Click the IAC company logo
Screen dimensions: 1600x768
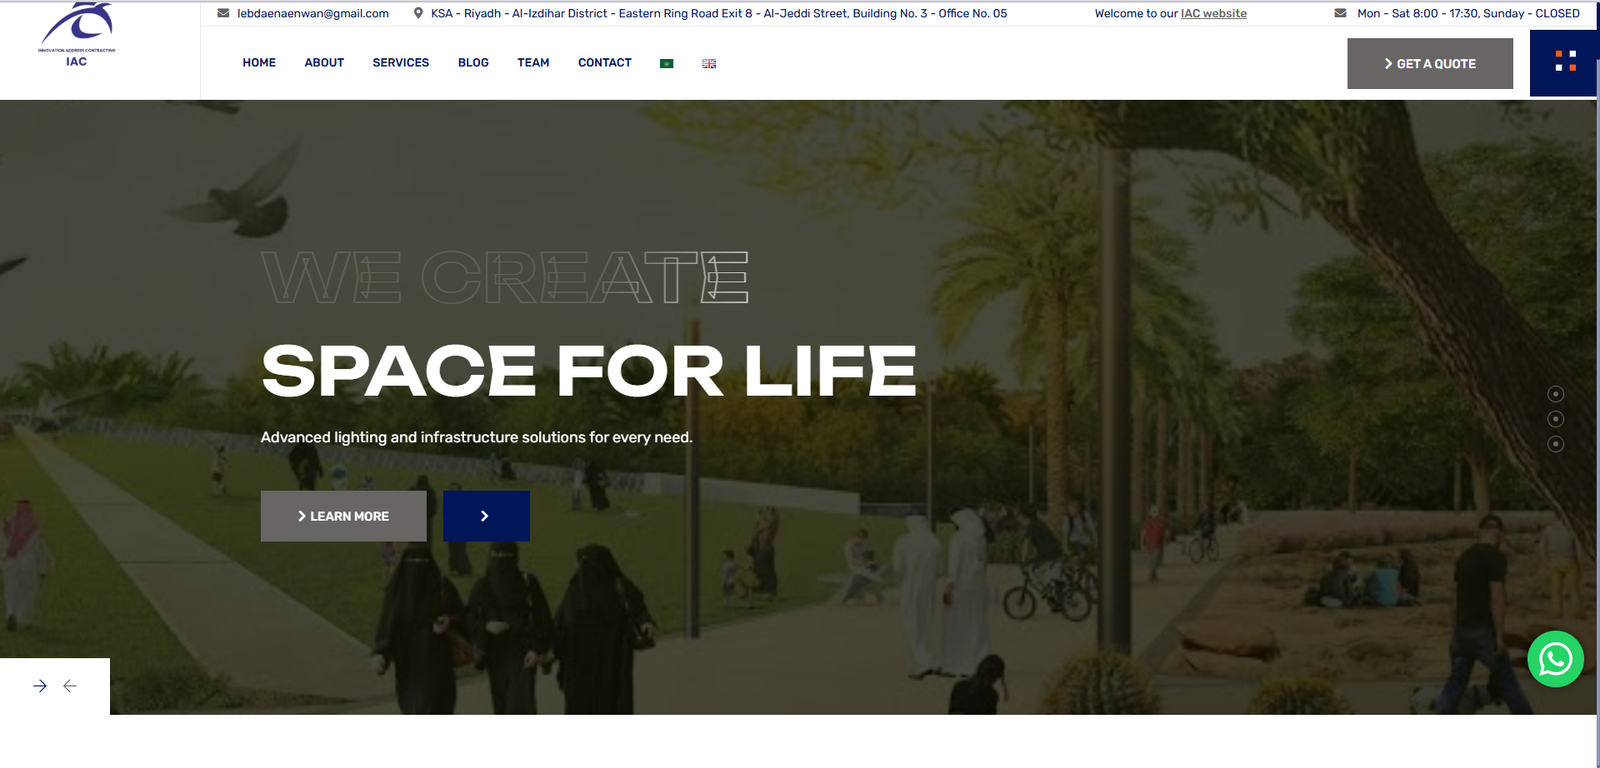click(77, 35)
